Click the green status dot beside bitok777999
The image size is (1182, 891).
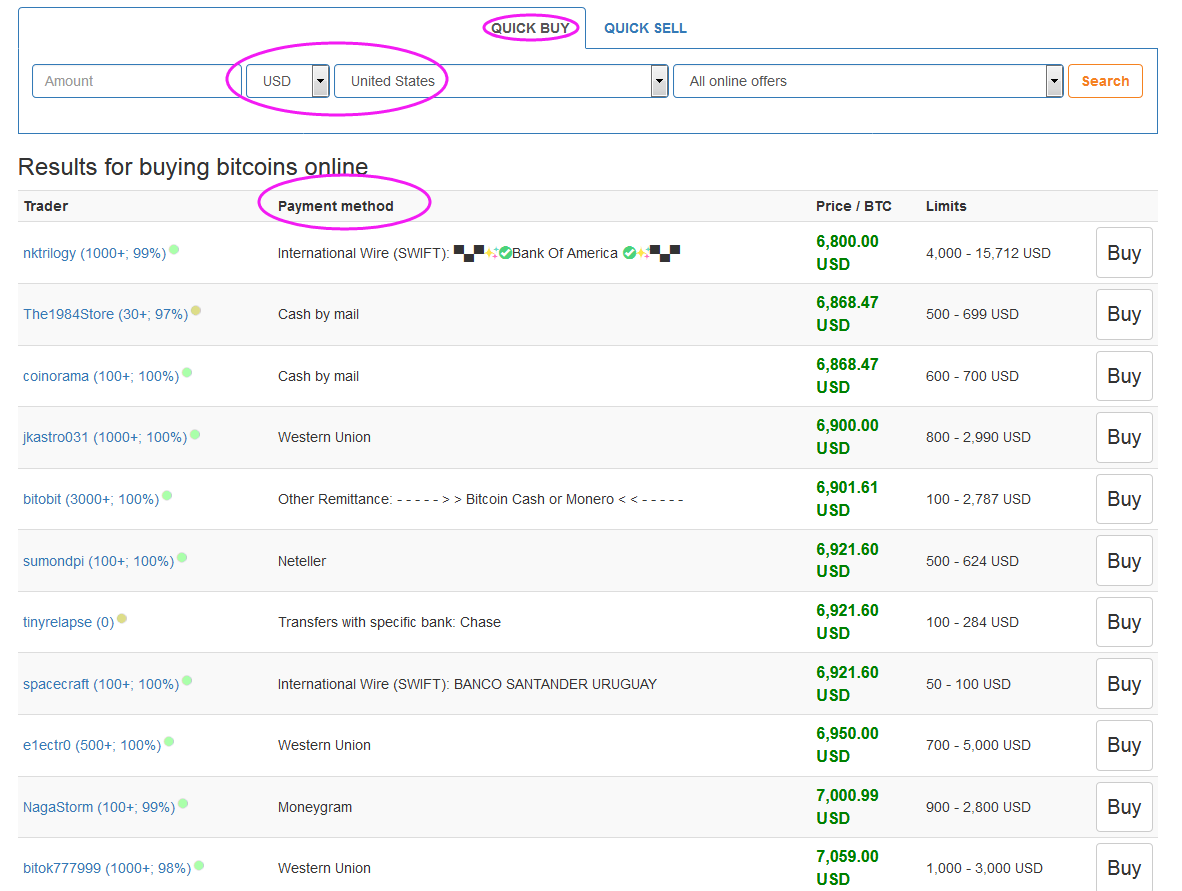tap(199, 865)
